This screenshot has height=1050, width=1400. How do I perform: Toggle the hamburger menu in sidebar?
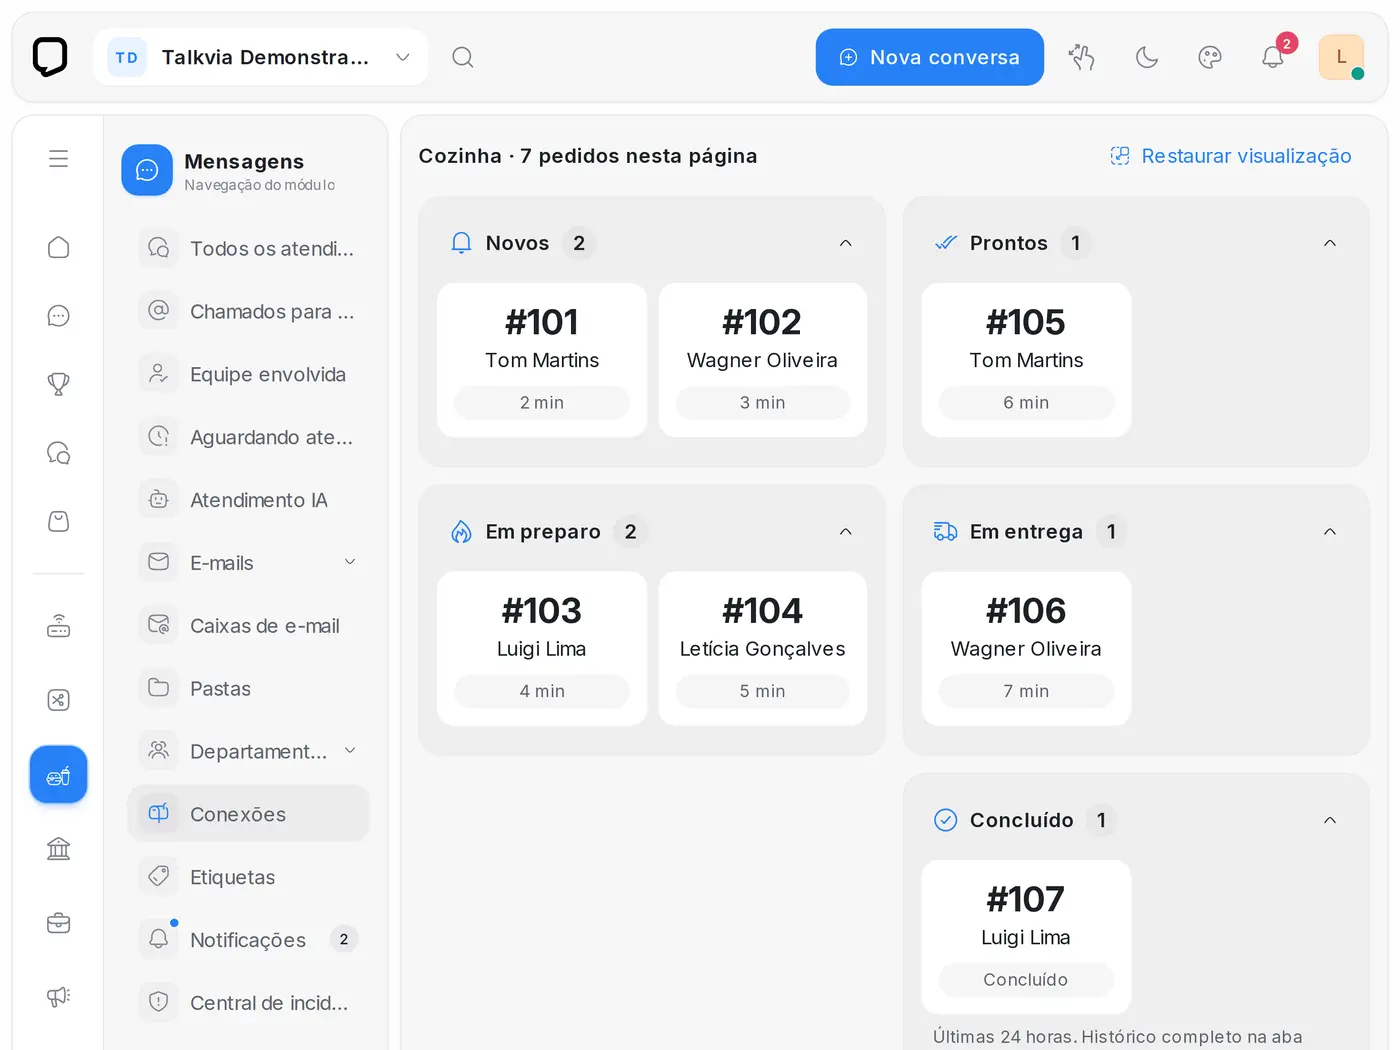click(59, 158)
